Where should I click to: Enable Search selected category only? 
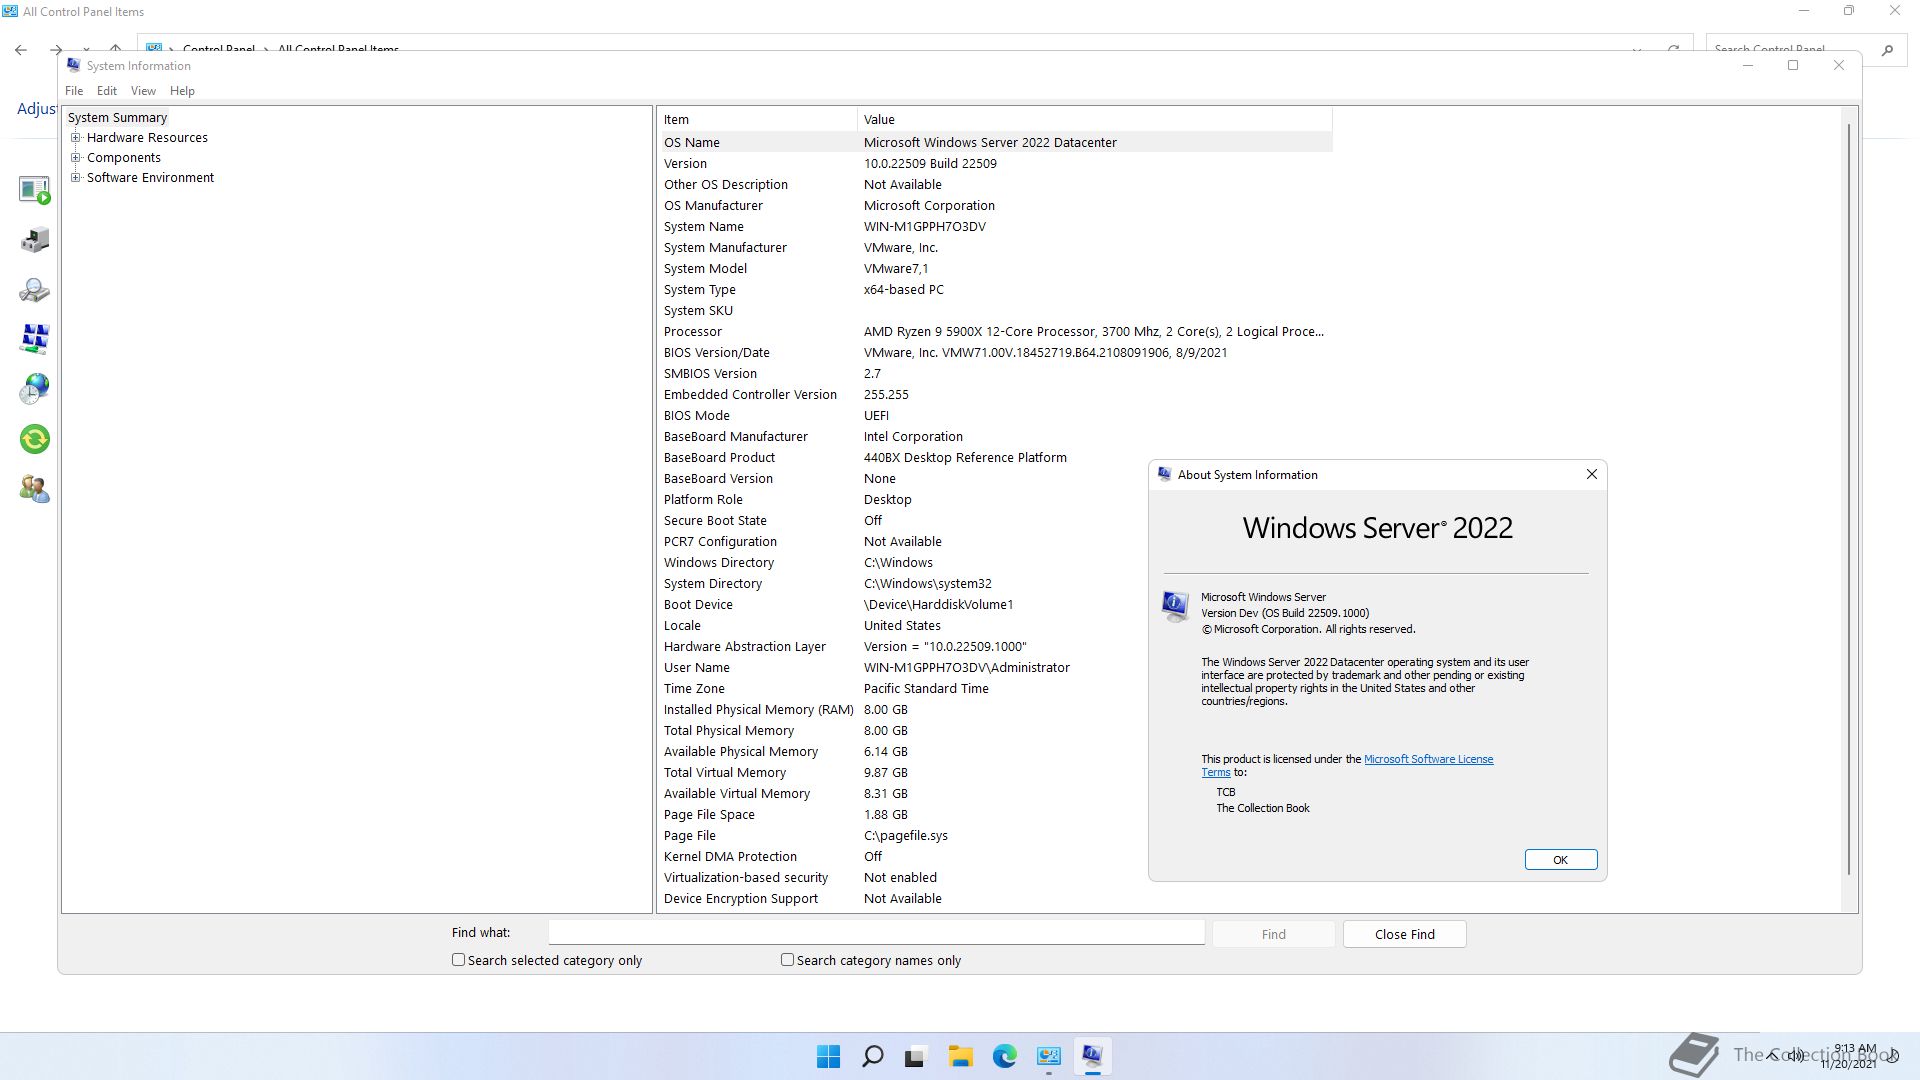pyautogui.click(x=458, y=959)
